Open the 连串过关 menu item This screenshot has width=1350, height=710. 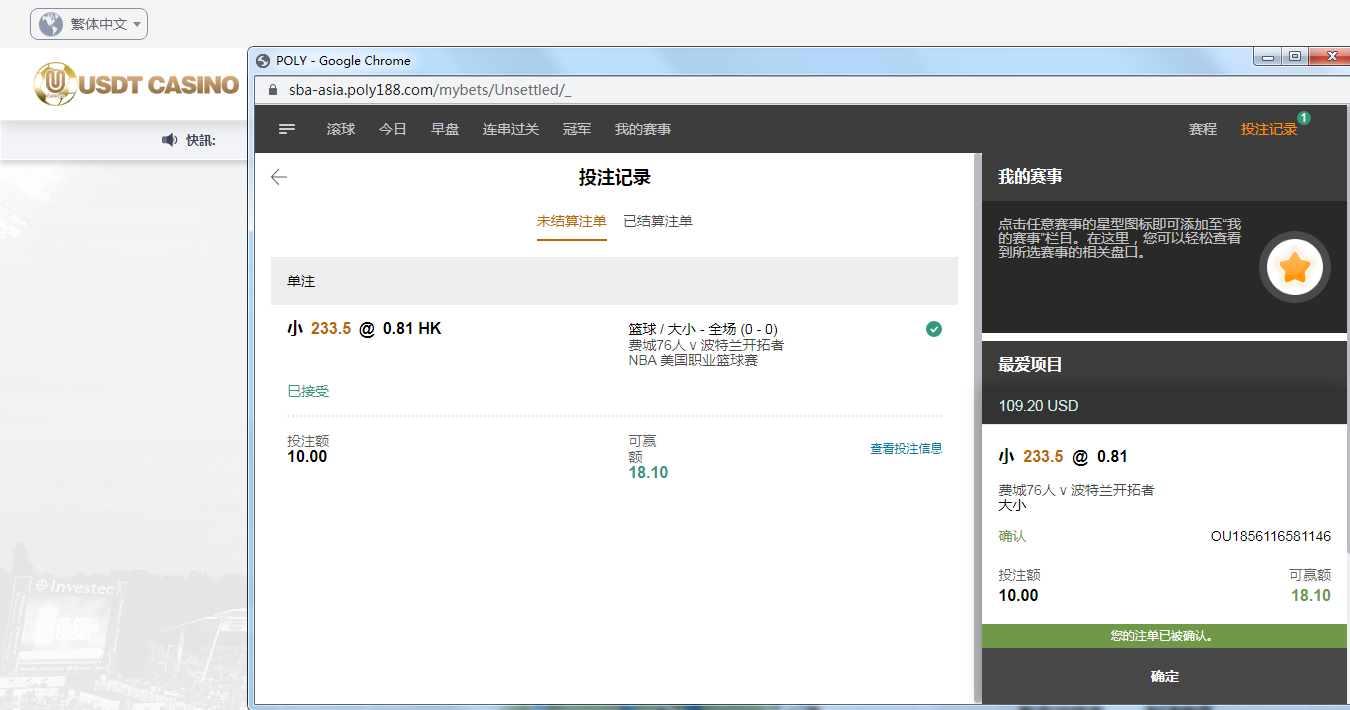tap(511, 129)
